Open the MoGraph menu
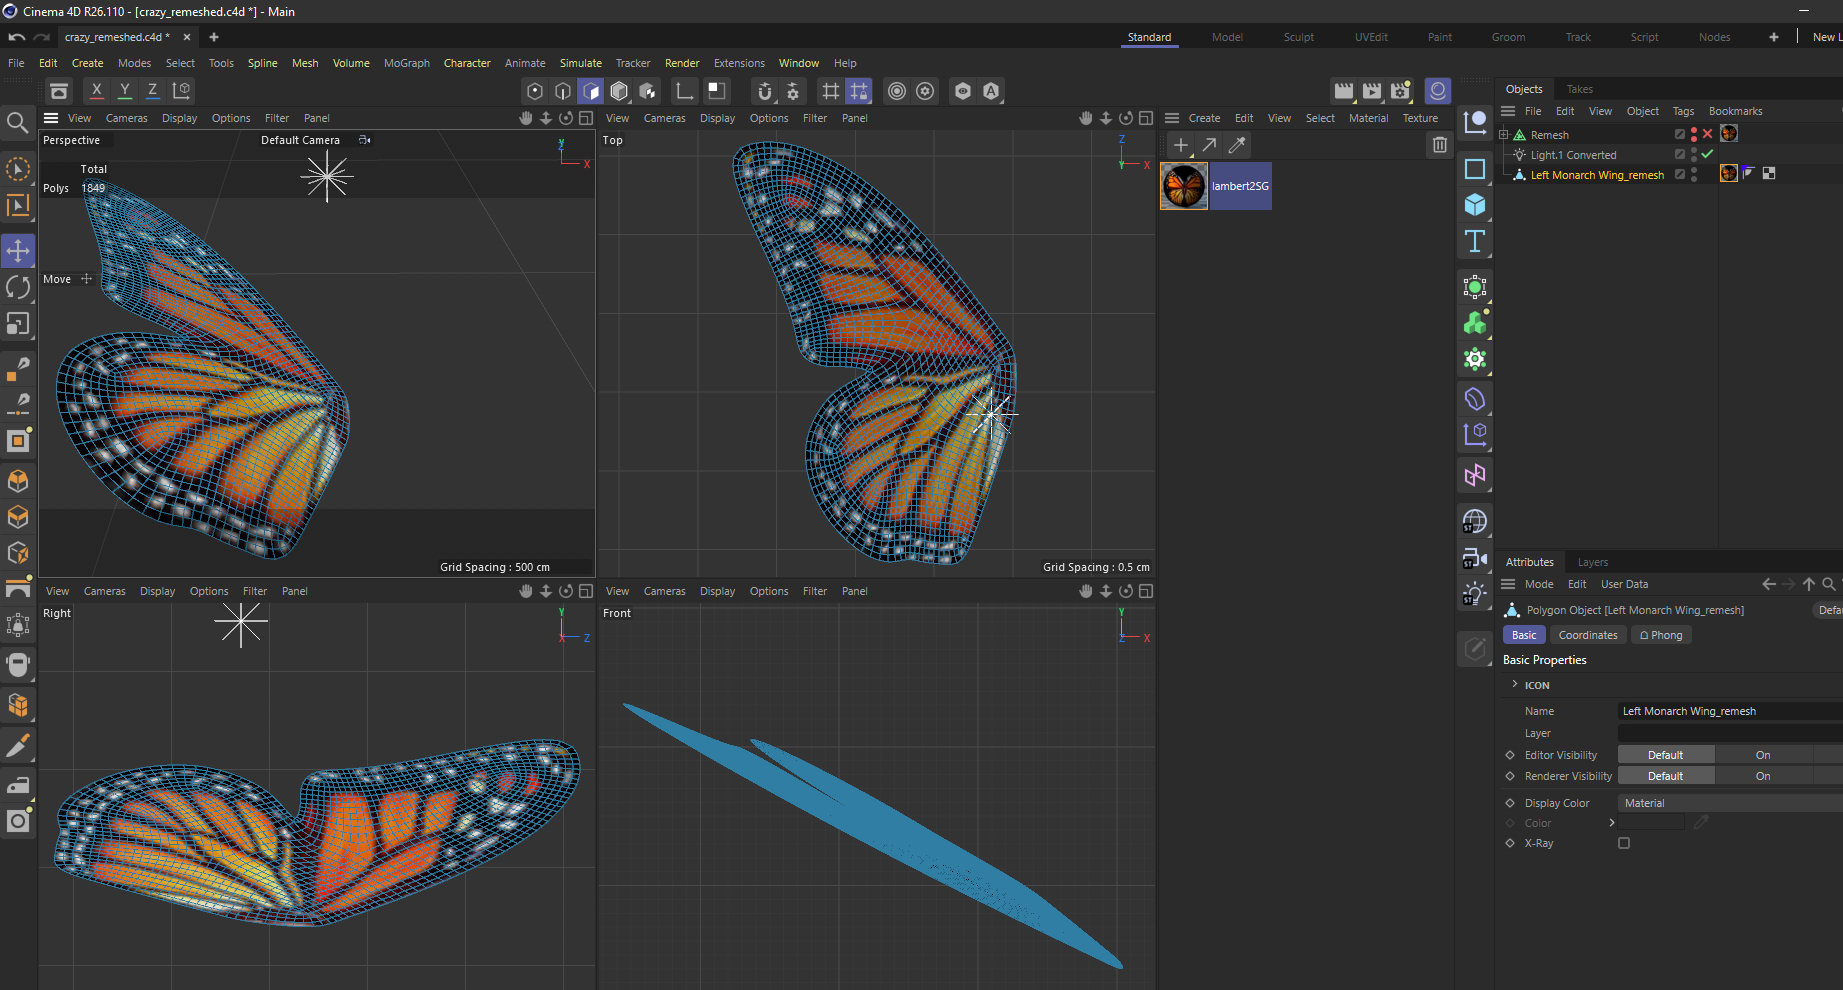 coord(406,63)
